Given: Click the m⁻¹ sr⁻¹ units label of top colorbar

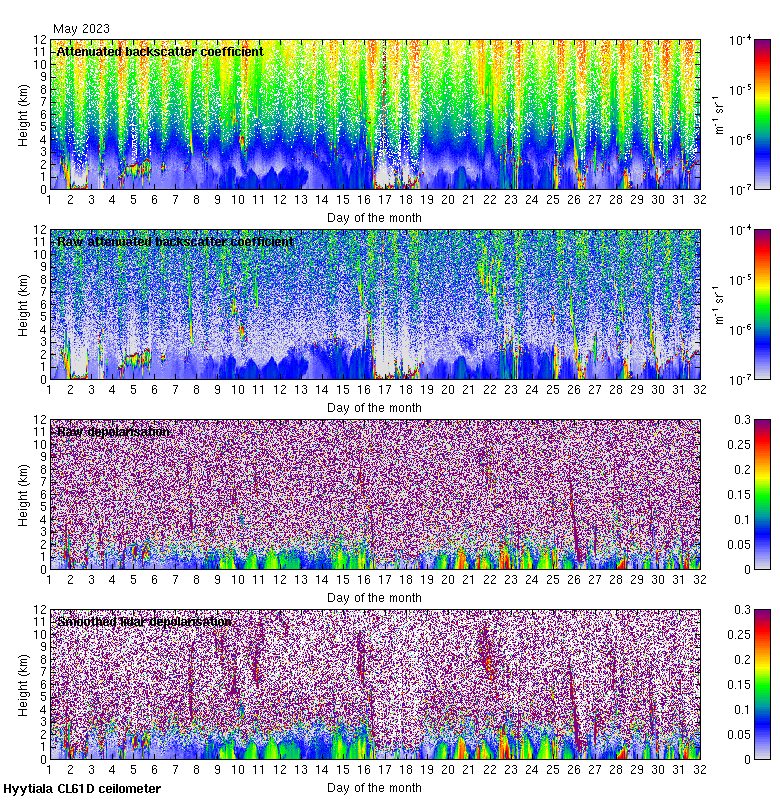Looking at the screenshot, I should (716, 114).
